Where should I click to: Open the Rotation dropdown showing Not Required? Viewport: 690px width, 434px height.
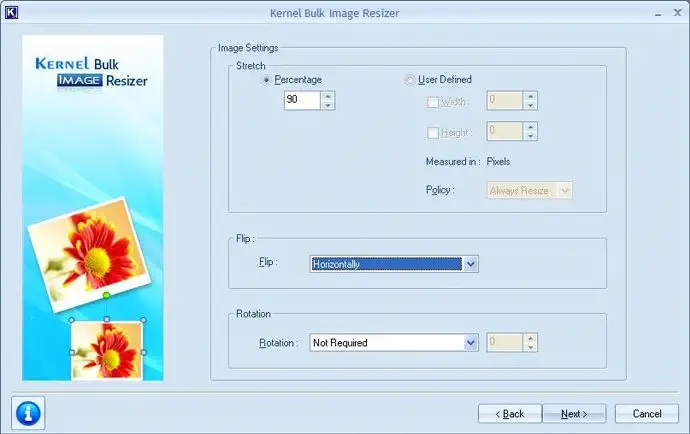pos(394,342)
